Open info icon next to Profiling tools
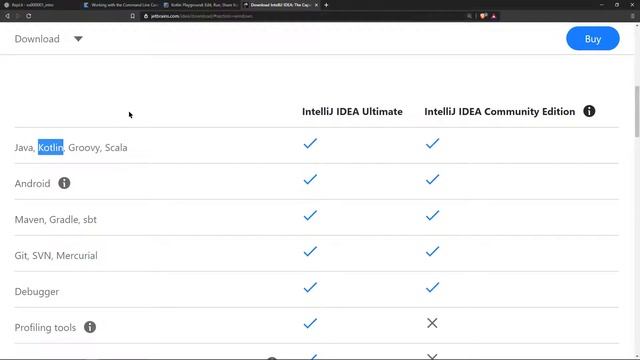This screenshot has height=360, width=640. point(90,327)
